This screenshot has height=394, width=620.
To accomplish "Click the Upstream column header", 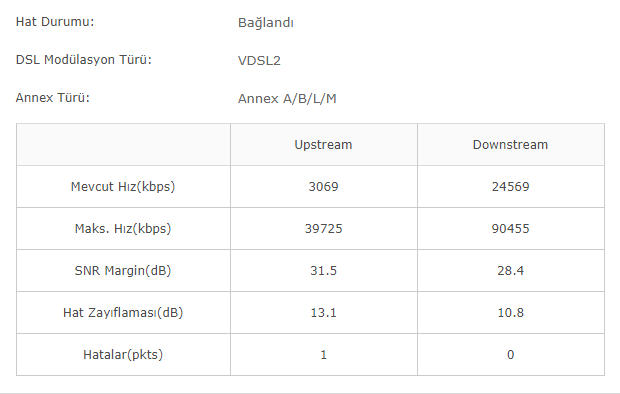I will [x=323, y=145].
